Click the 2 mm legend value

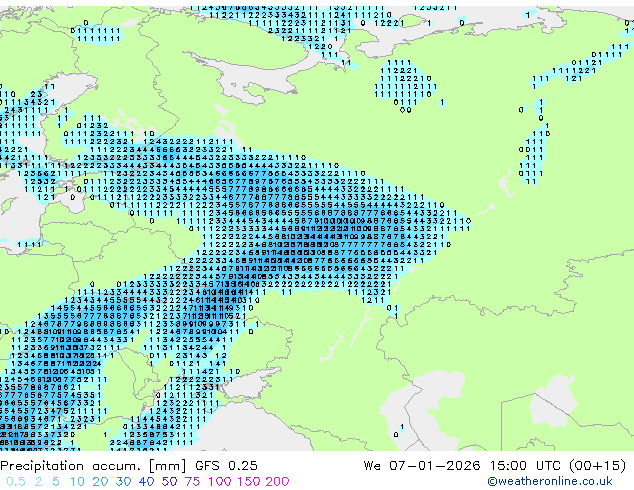tap(38, 482)
